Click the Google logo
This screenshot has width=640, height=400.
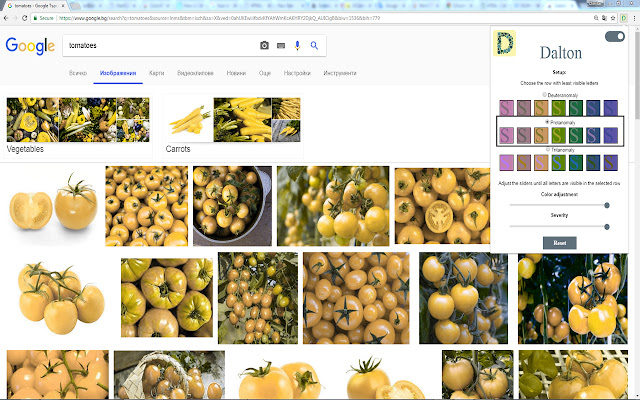[x=29, y=46]
